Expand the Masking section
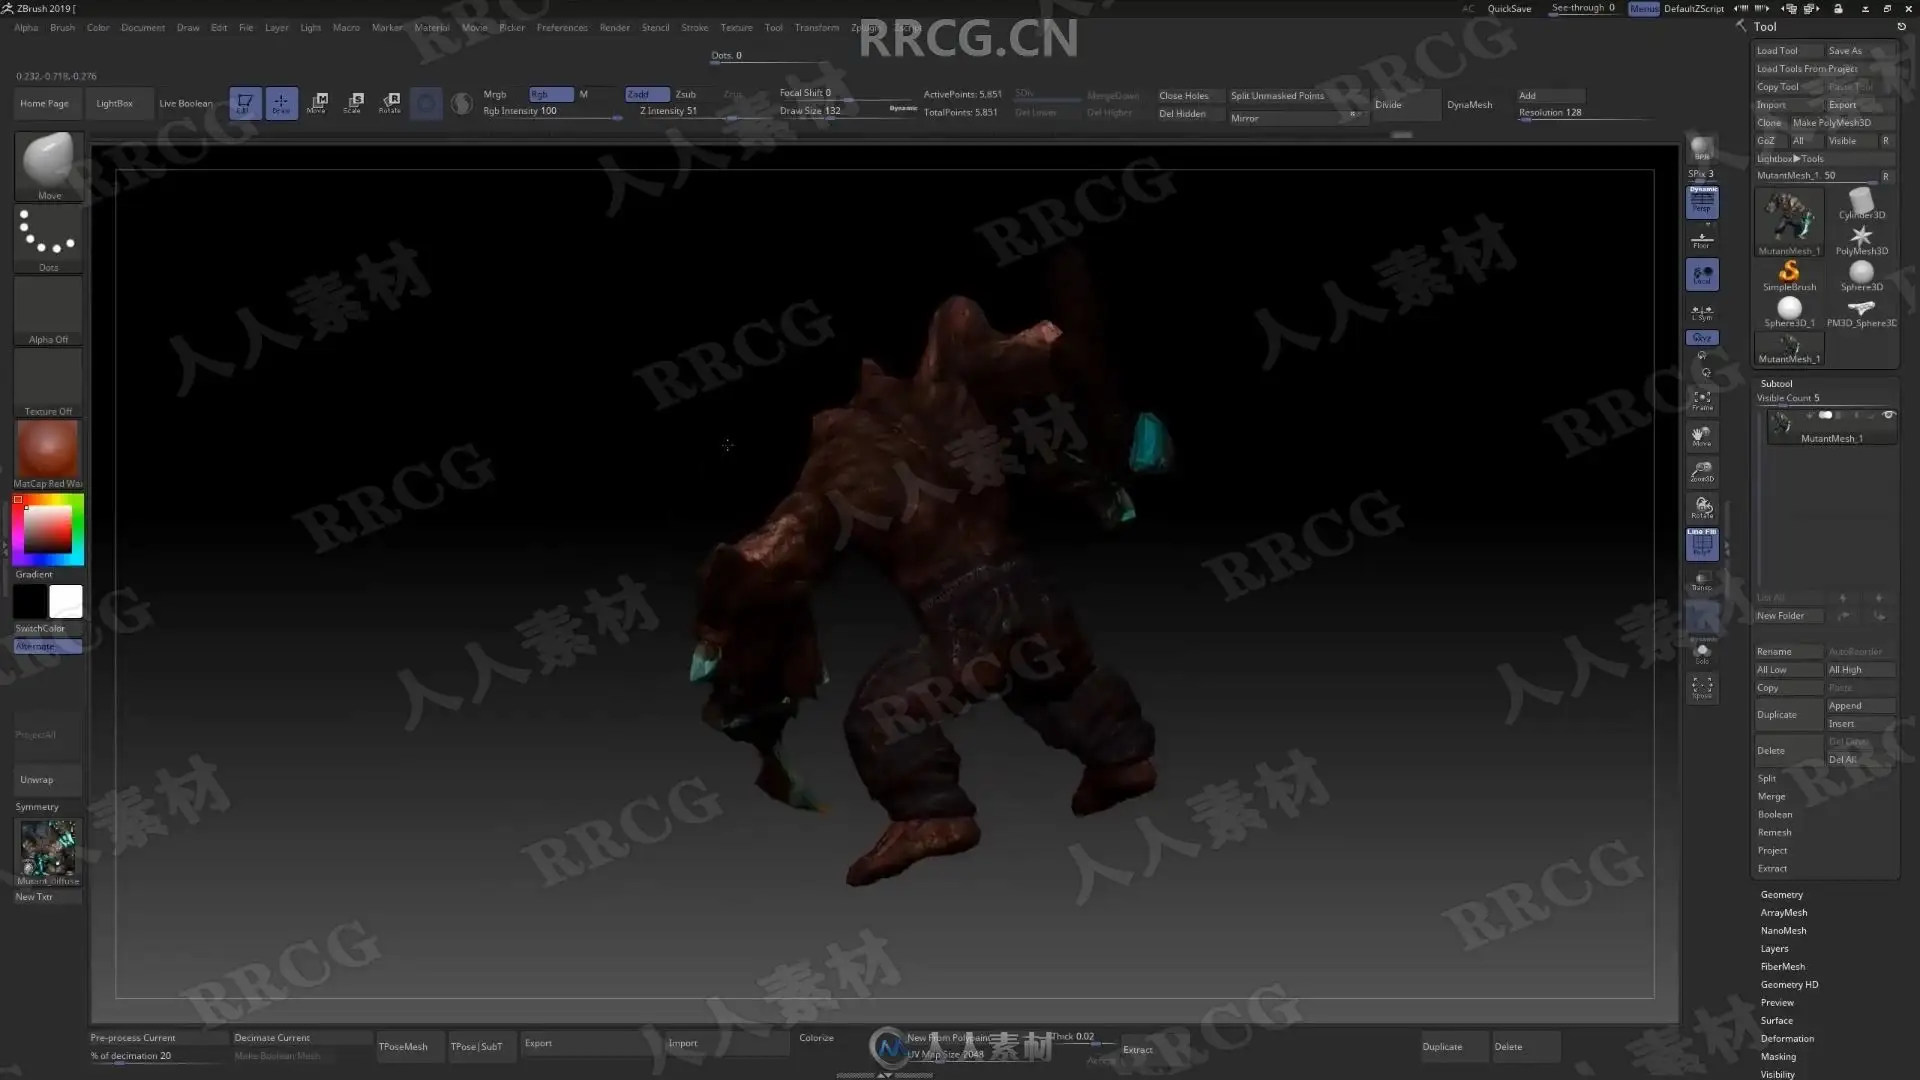 click(1778, 1057)
